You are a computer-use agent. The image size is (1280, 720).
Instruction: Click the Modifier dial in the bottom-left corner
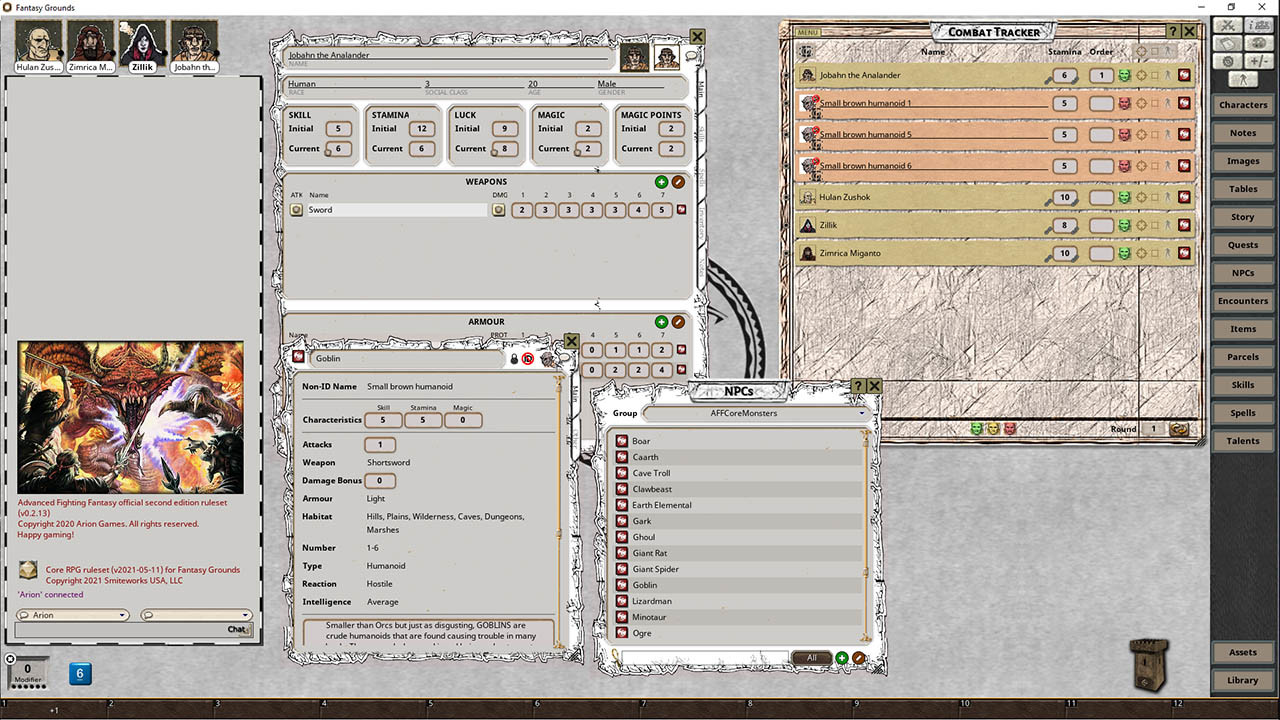(x=27, y=673)
